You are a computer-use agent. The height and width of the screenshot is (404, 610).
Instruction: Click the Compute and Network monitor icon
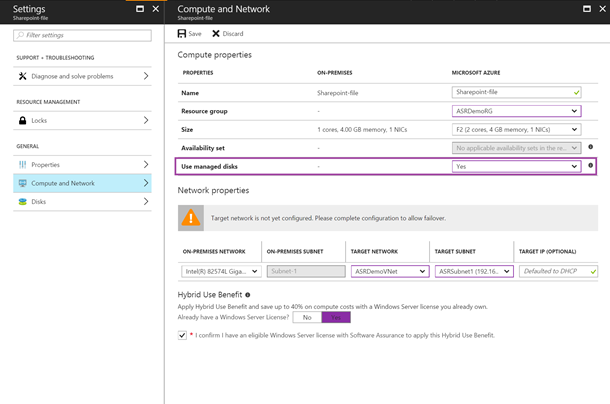click(x=23, y=183)
